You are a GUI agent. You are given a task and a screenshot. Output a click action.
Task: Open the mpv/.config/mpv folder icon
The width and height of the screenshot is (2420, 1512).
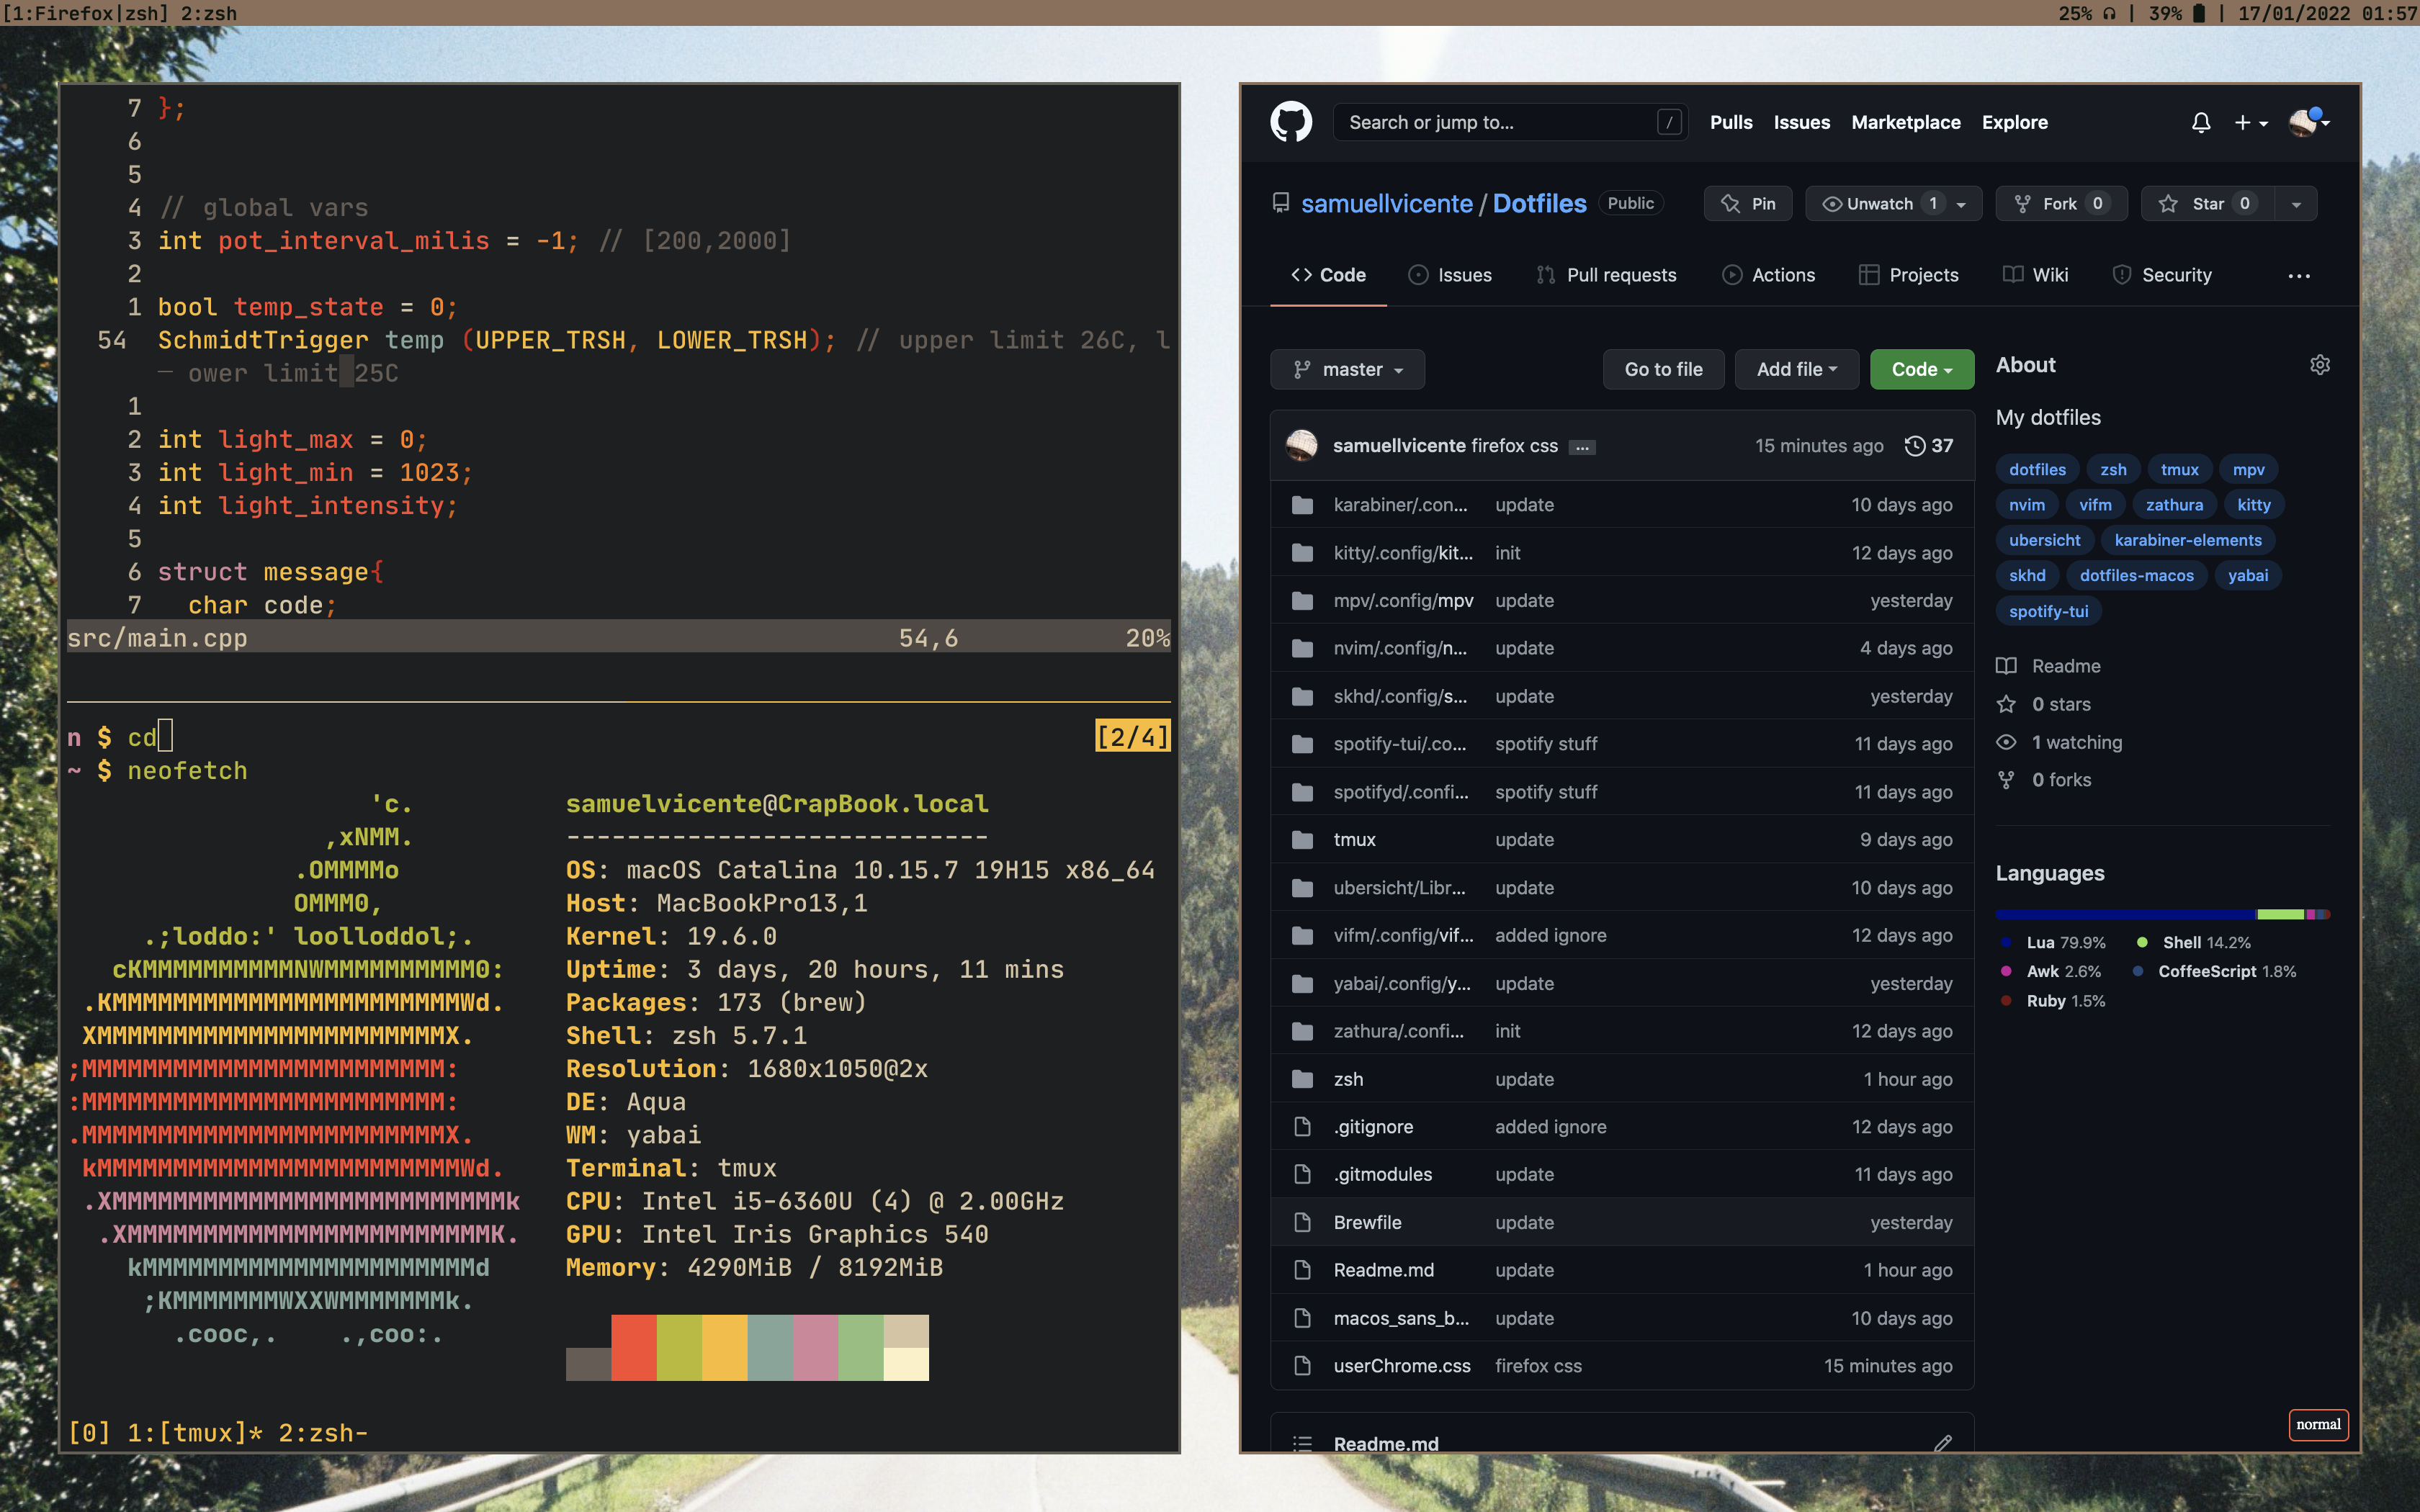pyautogui.click(x=1302, y=601)
